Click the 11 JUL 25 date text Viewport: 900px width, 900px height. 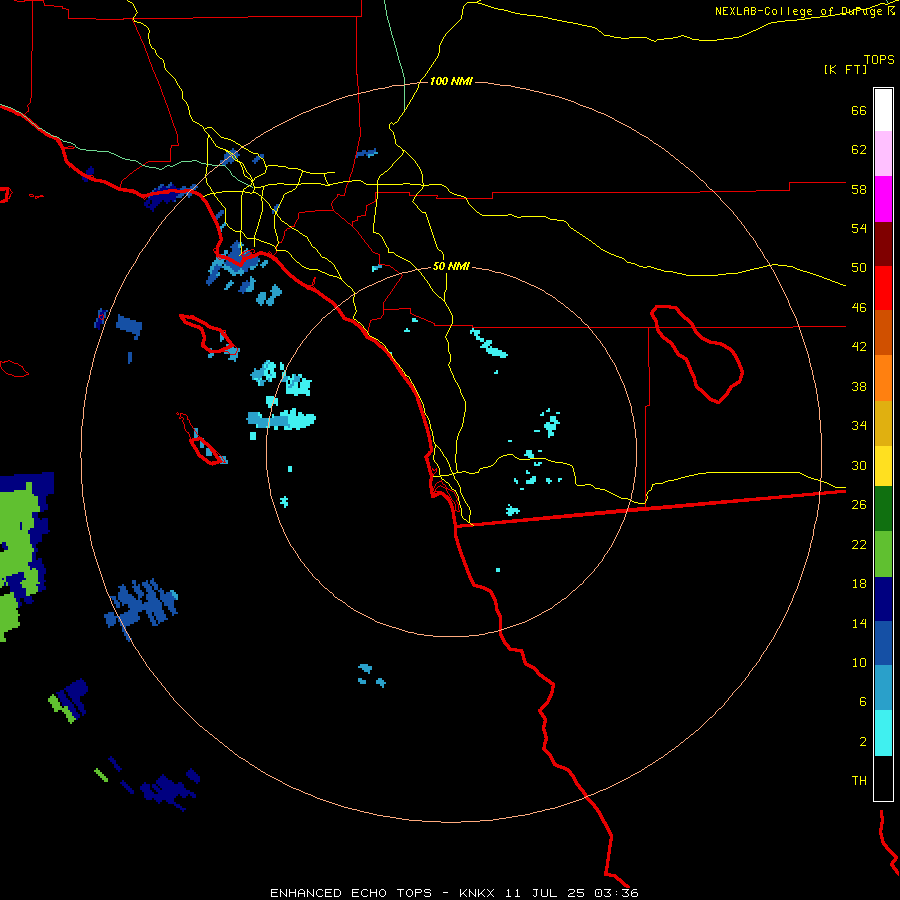(x=545, y=893)
